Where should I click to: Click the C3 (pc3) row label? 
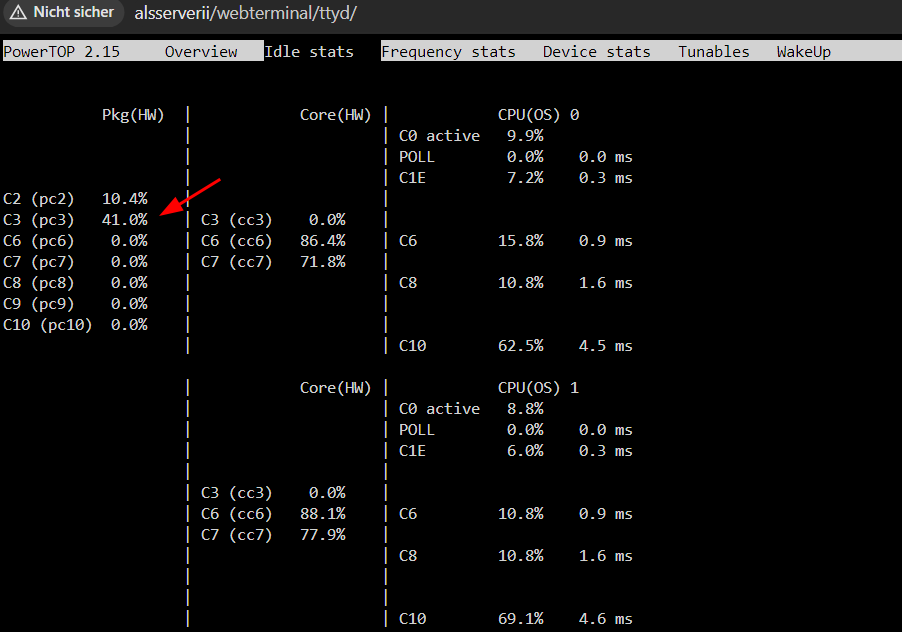[39, 220]
